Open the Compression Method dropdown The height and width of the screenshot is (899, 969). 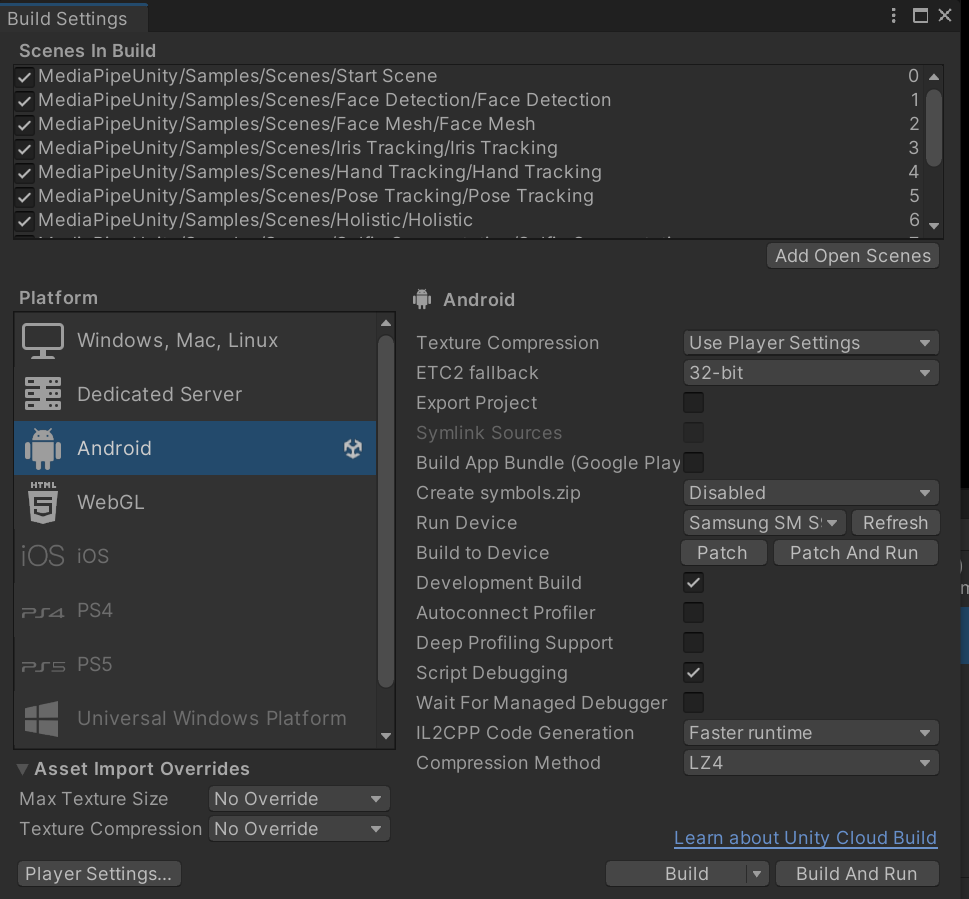[x=810, y=763]
